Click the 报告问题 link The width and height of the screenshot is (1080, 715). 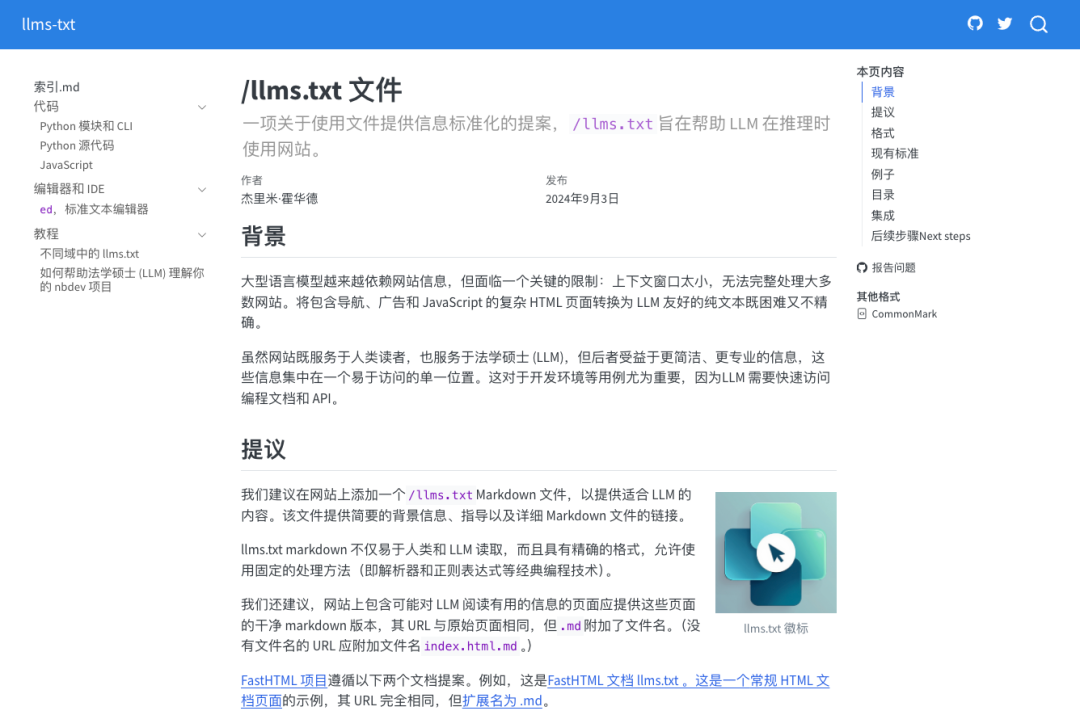[893, 268]
